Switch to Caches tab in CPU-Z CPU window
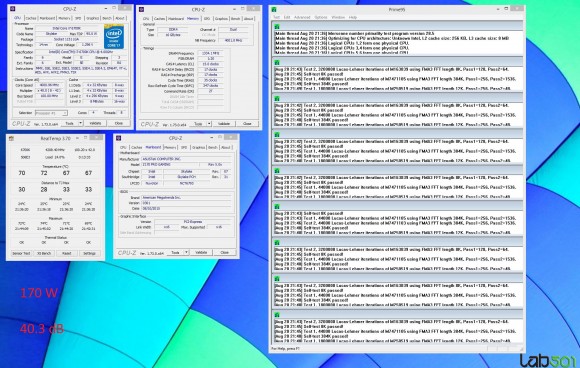This screenshot has height=368, width=580. point(31,18)
